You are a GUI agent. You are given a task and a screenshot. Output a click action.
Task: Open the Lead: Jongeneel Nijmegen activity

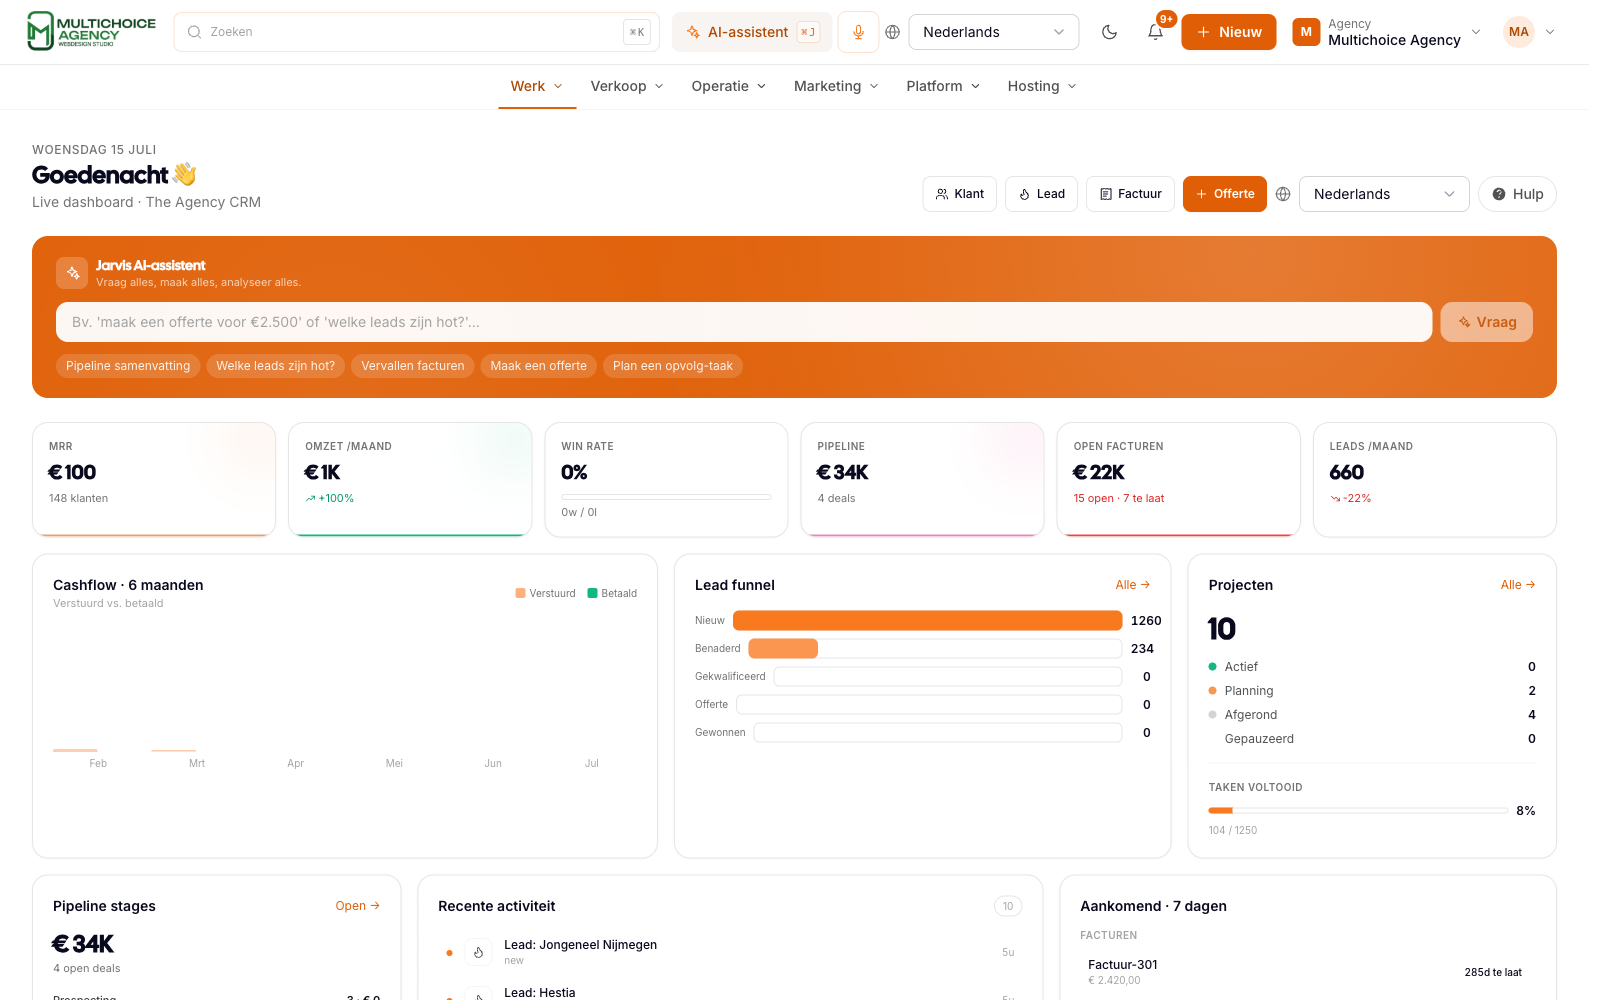pyautogui.click(x=730, y=952)
